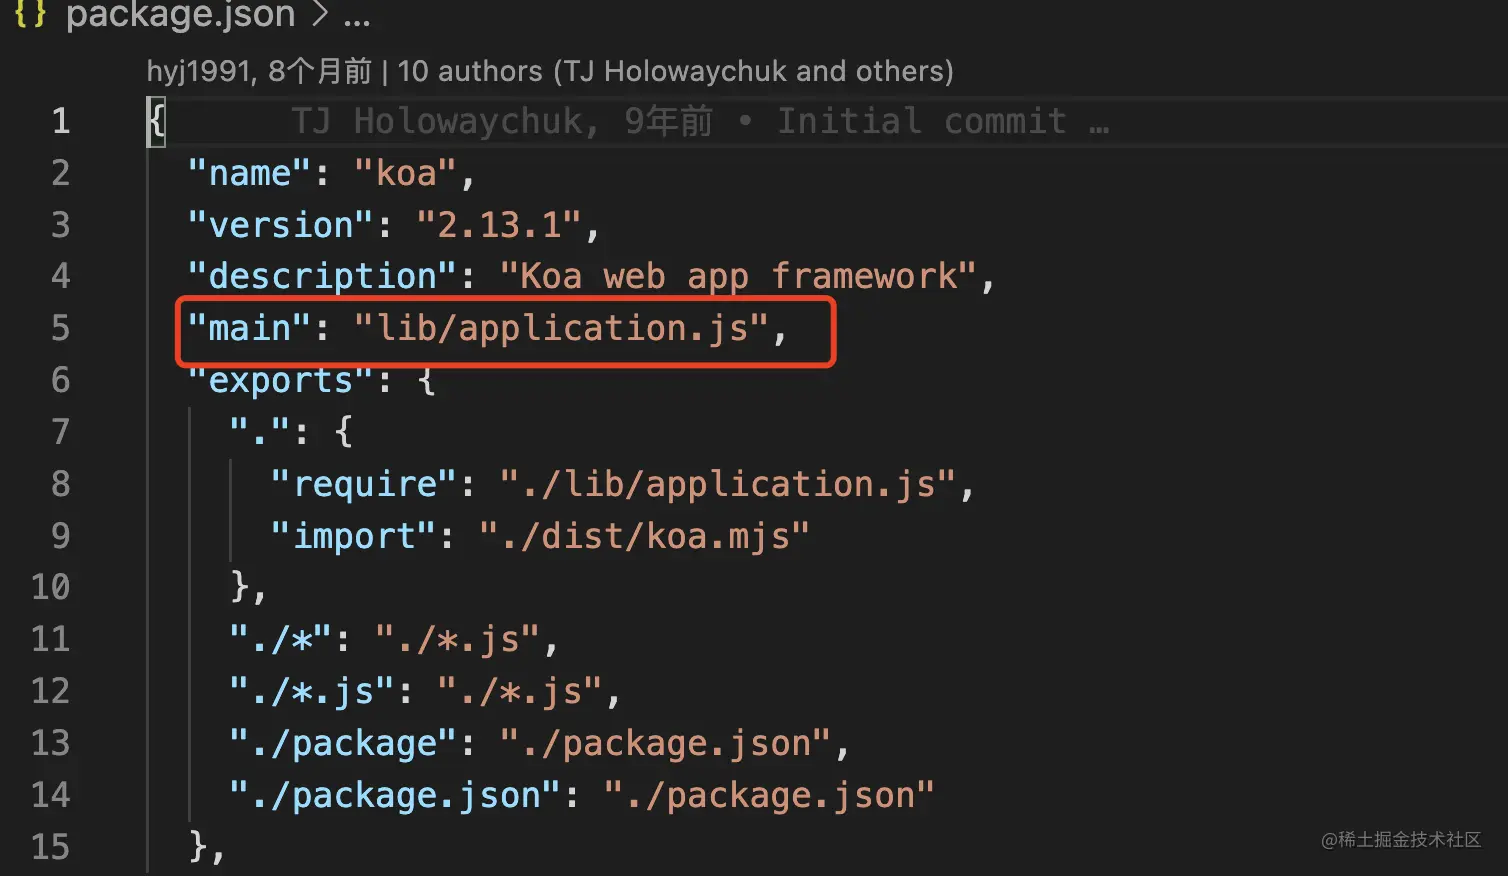
Task: Click the "./*" key on line 11
Action: (281, 639)
